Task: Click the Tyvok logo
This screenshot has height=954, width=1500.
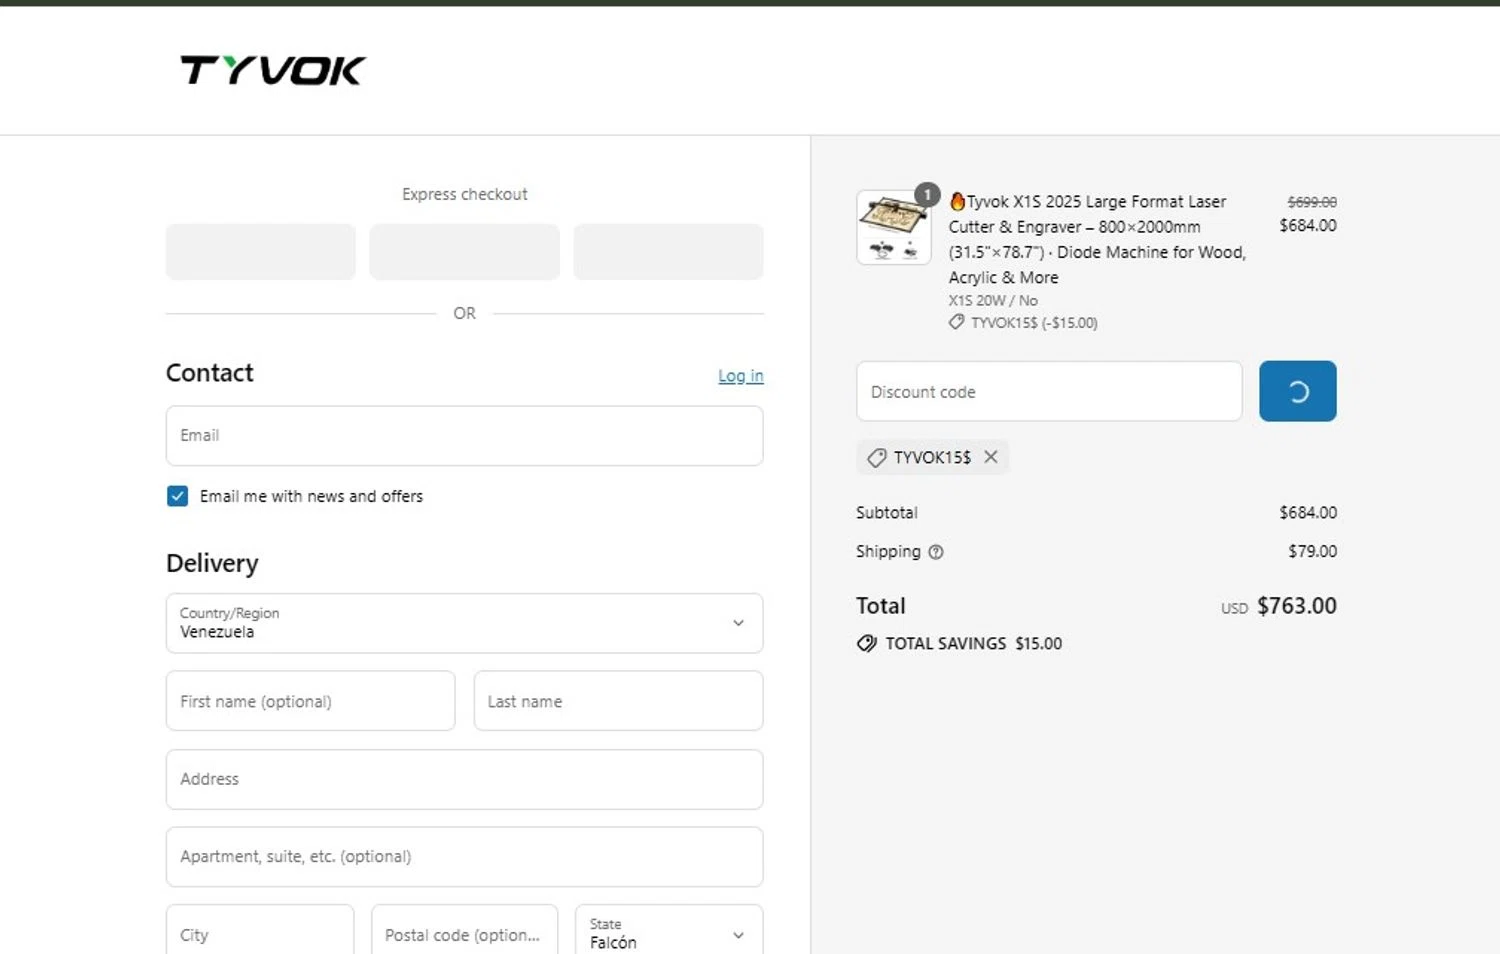Action: coord(273,70)
